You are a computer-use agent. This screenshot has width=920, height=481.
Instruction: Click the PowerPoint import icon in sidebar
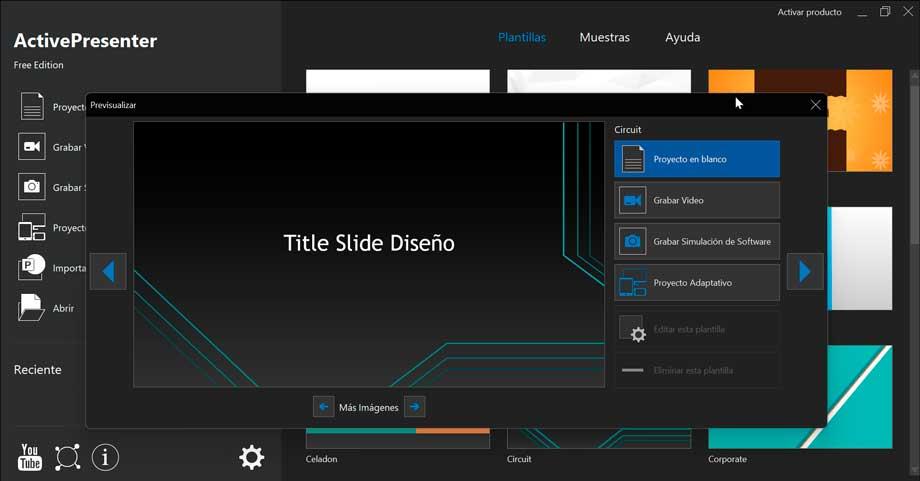pos(32,267)
